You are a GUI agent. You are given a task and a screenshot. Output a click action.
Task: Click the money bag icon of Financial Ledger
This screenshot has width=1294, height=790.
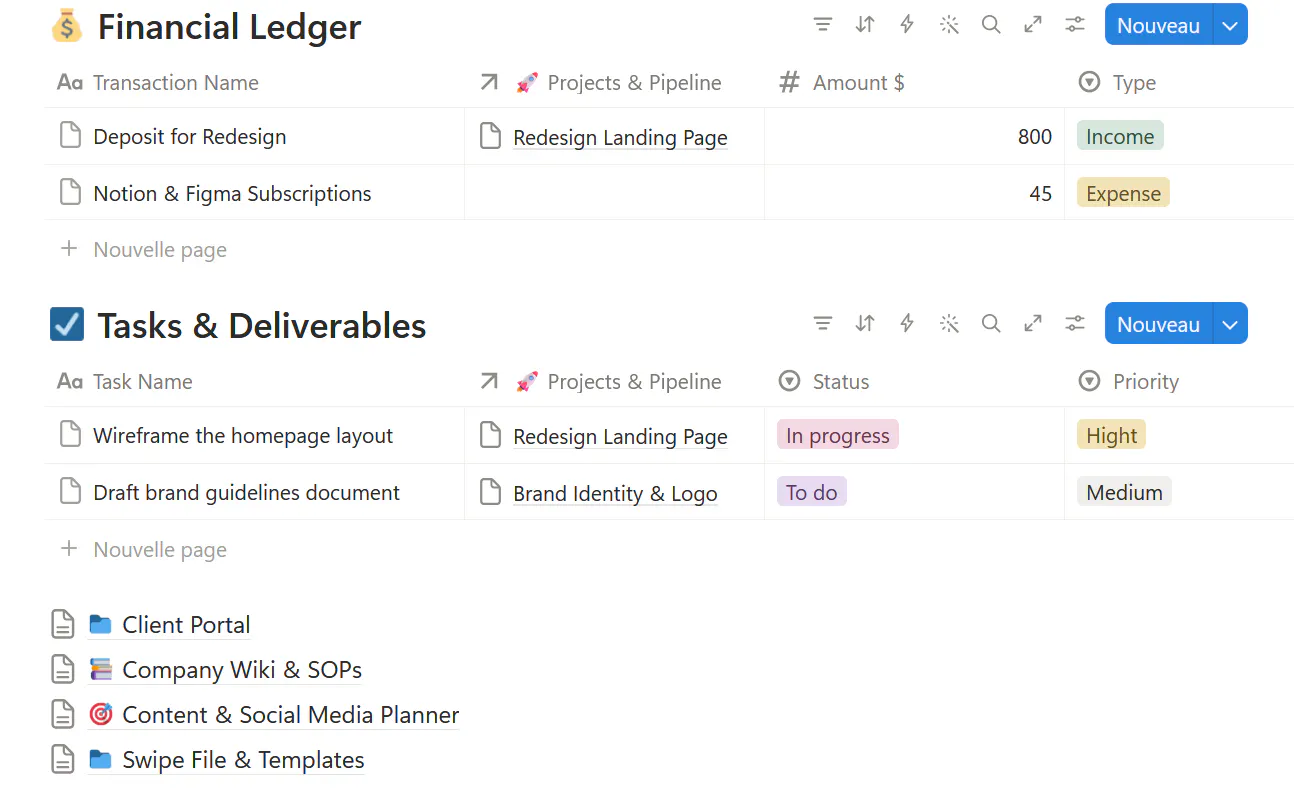67,26
